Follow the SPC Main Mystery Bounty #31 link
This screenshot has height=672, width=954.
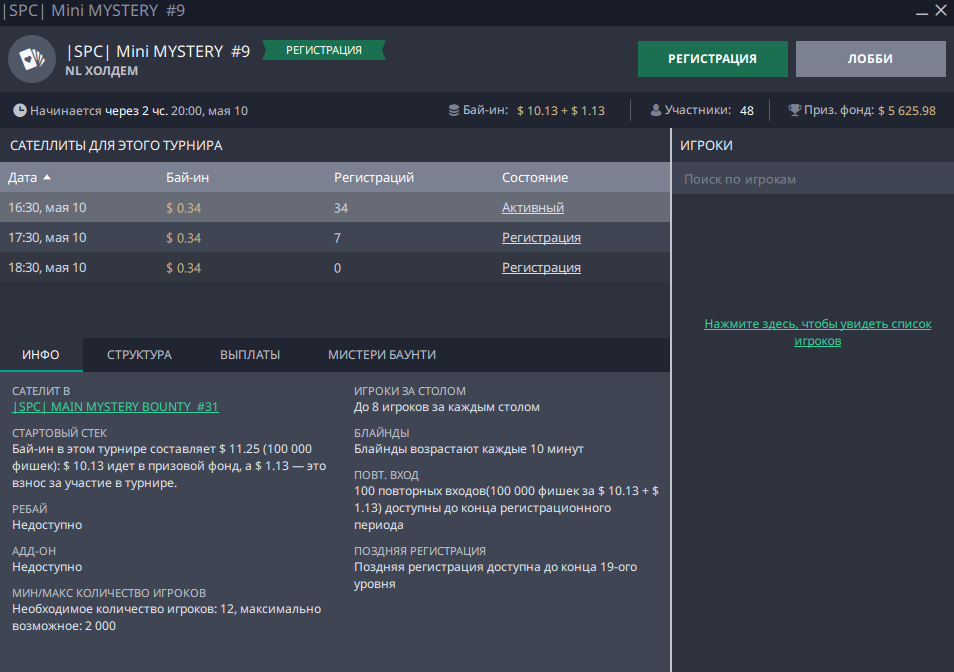pyautogui.click(x=115, y=407)
